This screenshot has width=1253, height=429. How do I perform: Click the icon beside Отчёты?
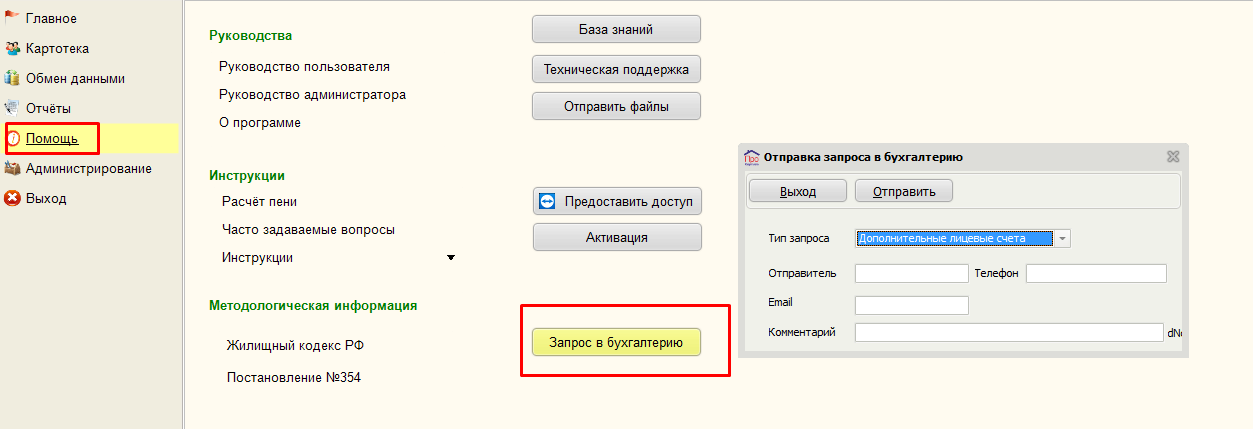pyautogui.click(x=13, y=108)
